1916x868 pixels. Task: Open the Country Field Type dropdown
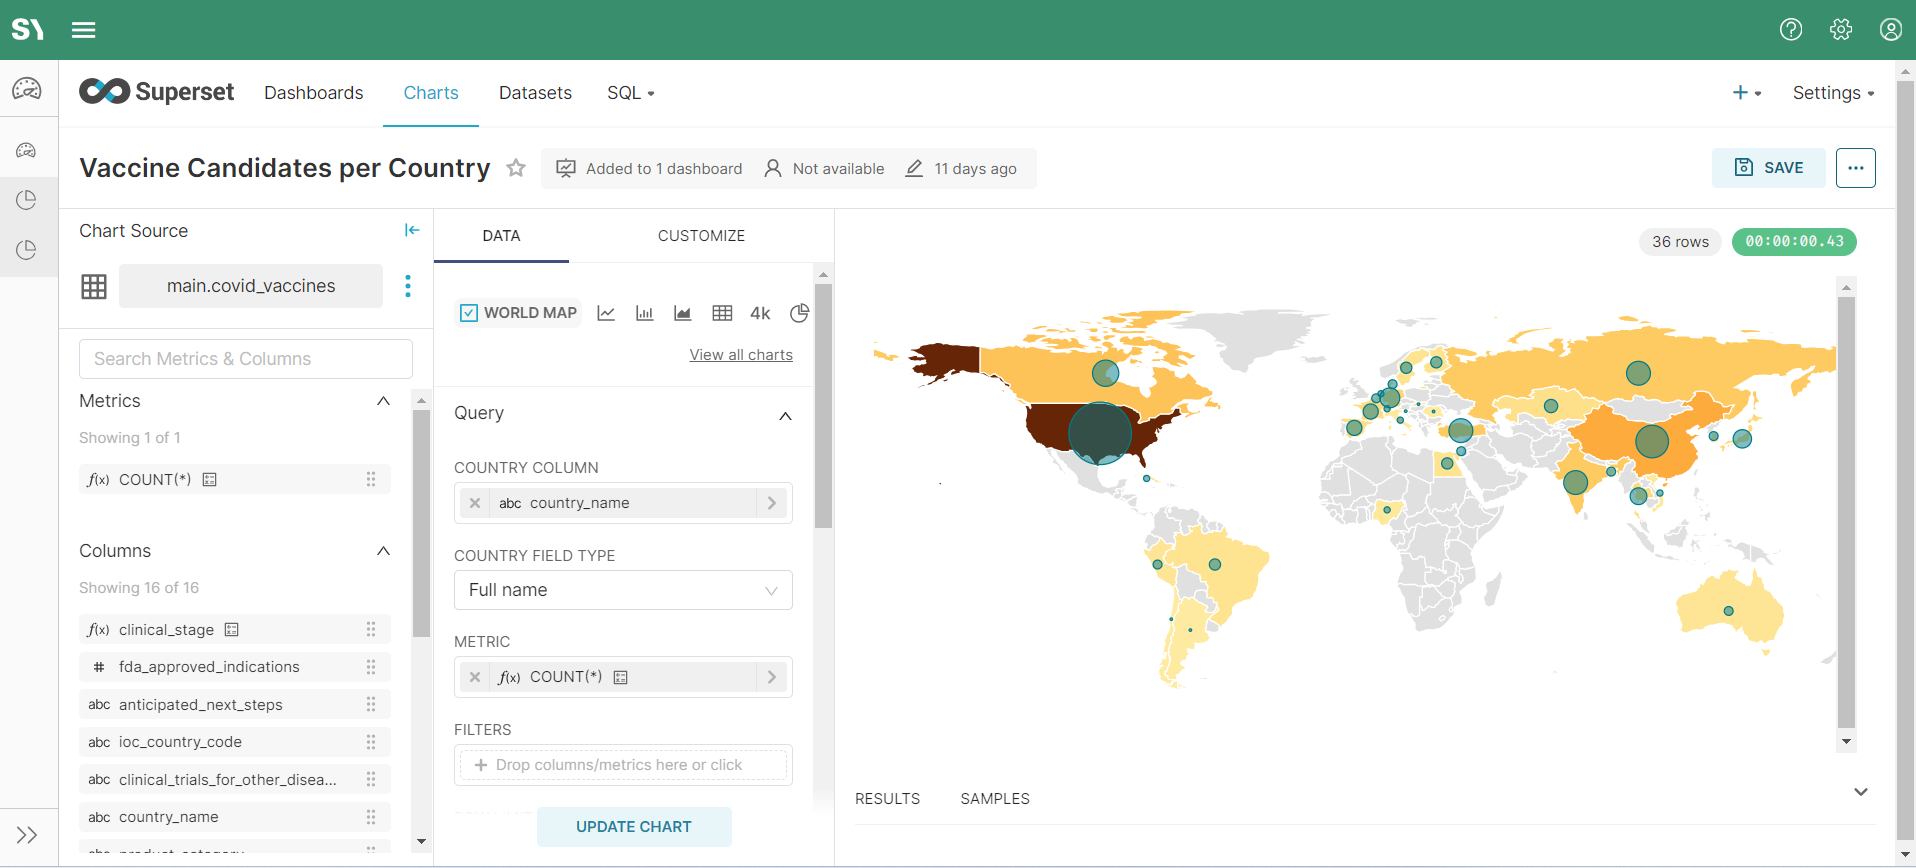(622, 590)
